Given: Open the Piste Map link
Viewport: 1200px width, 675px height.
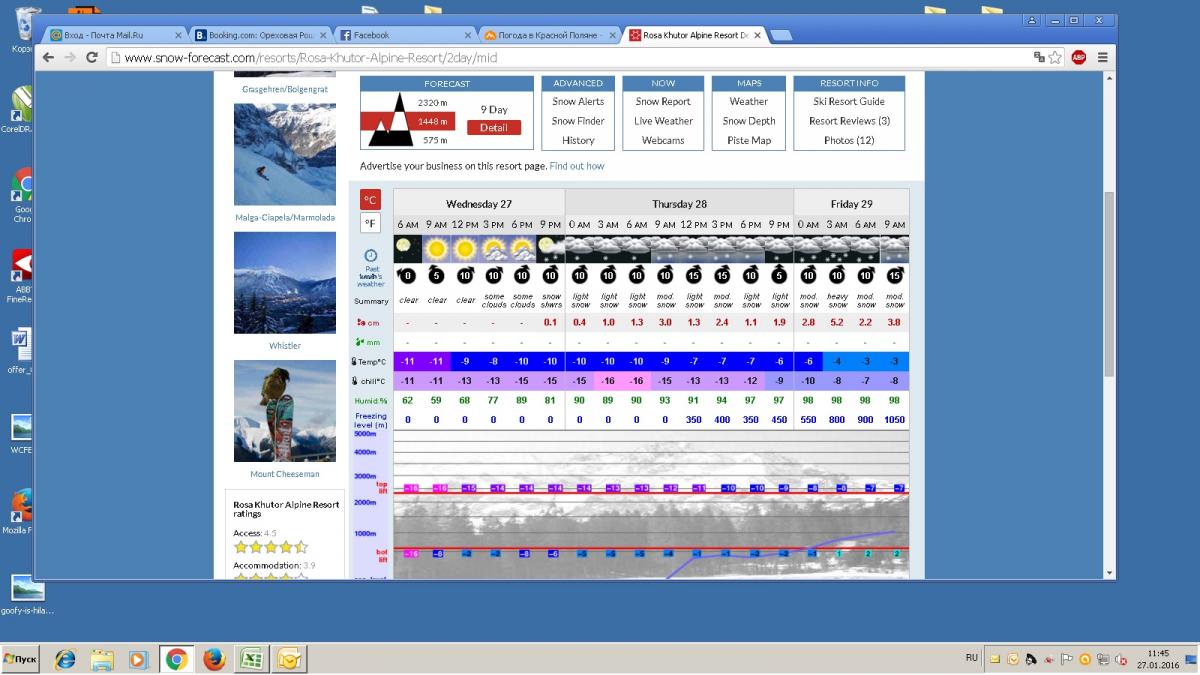Looking at the screenshot, I should (x=749, y=140).
